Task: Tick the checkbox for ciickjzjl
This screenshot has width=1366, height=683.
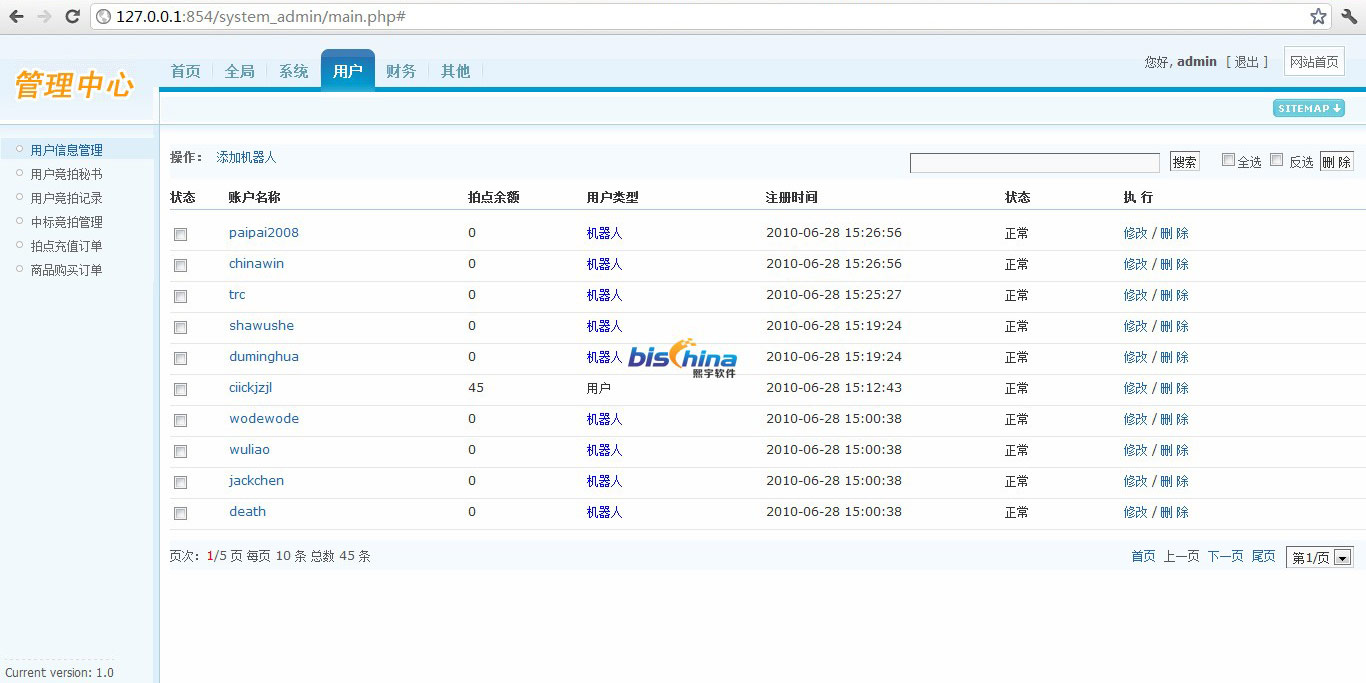Action: (x=180, y=390)
